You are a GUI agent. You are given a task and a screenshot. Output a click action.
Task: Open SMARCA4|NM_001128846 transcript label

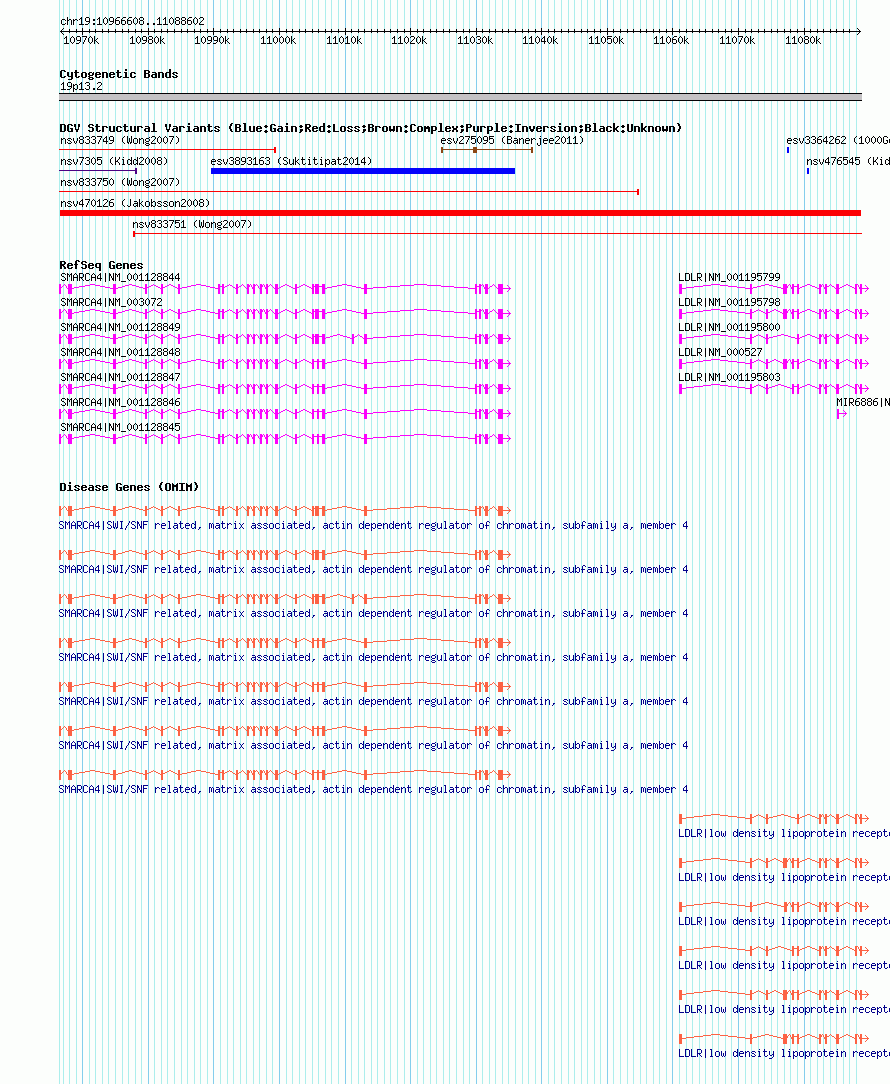coord(120,402)
